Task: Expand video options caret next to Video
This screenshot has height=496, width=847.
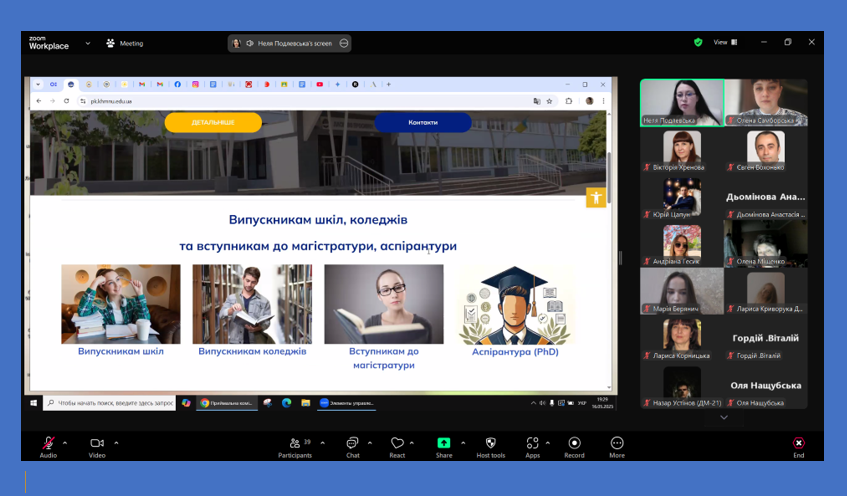Action: tap(116, 443)
